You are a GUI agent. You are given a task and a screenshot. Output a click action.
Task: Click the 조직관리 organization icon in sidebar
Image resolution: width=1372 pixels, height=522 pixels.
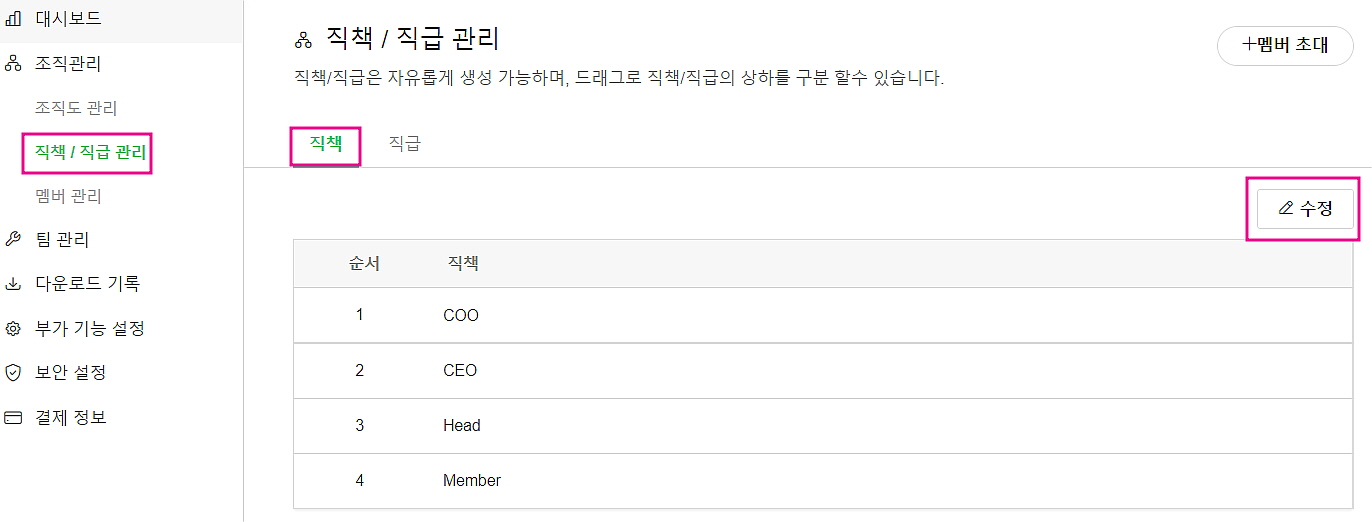coord(14,65)
